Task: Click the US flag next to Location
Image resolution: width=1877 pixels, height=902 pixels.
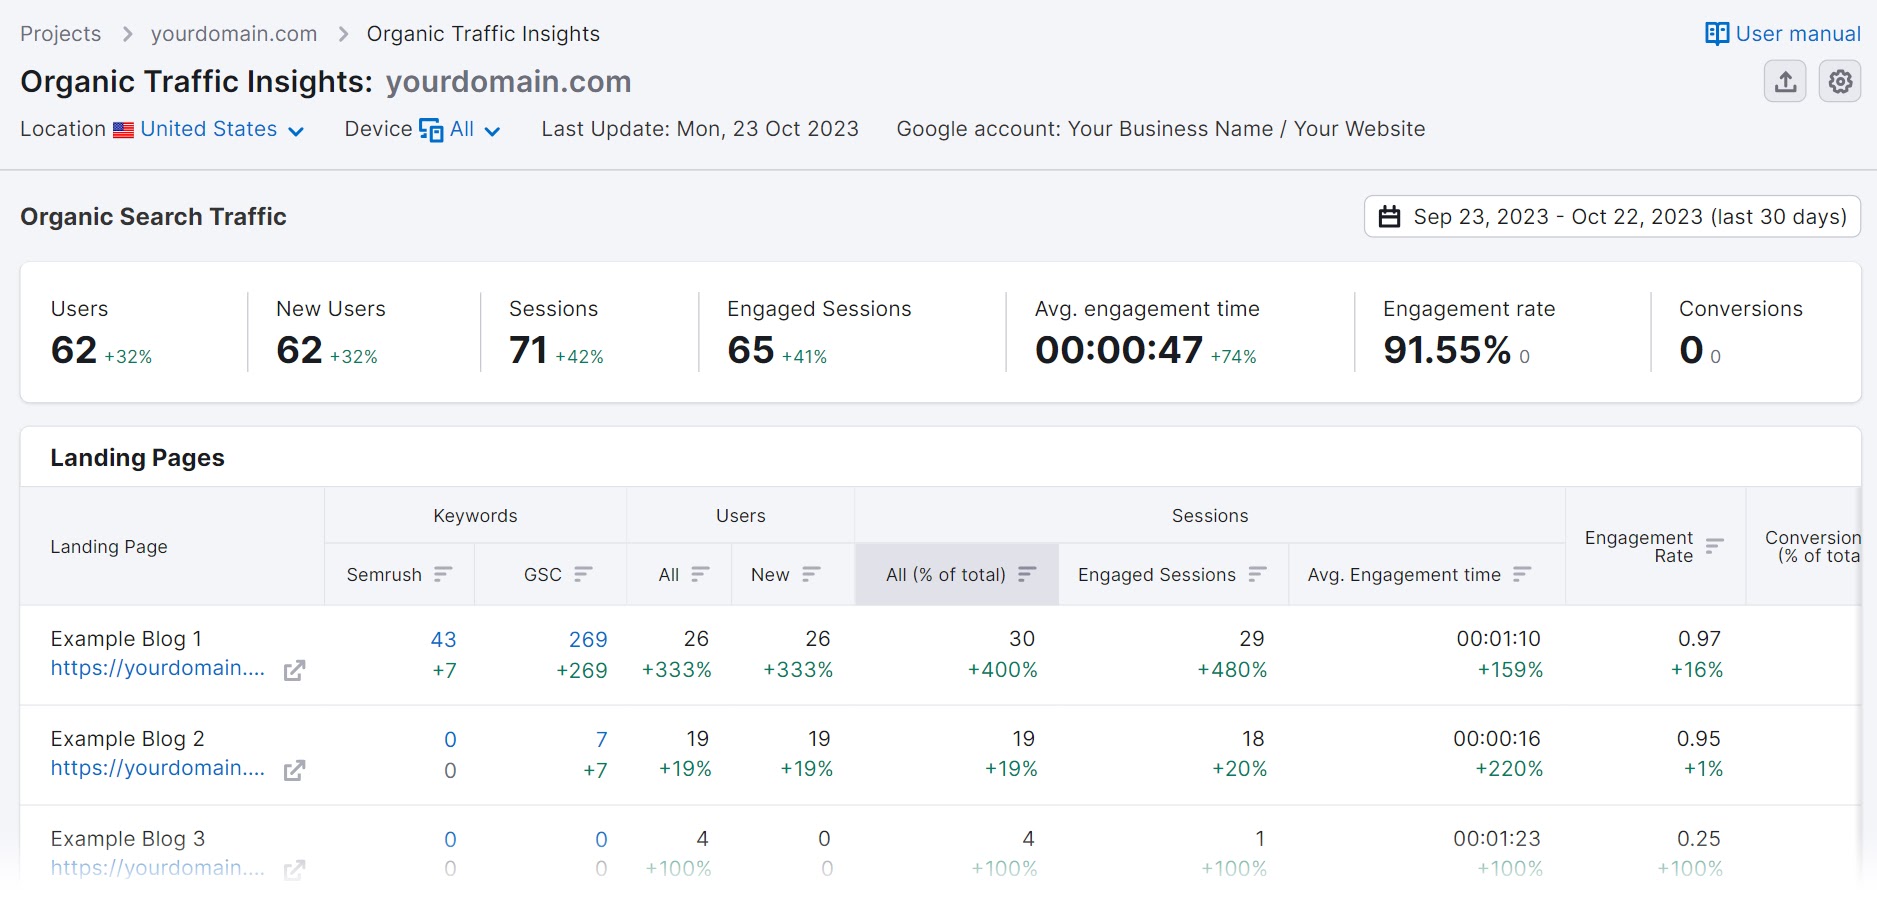Action: pyautogui.click(x=122, y=129)
